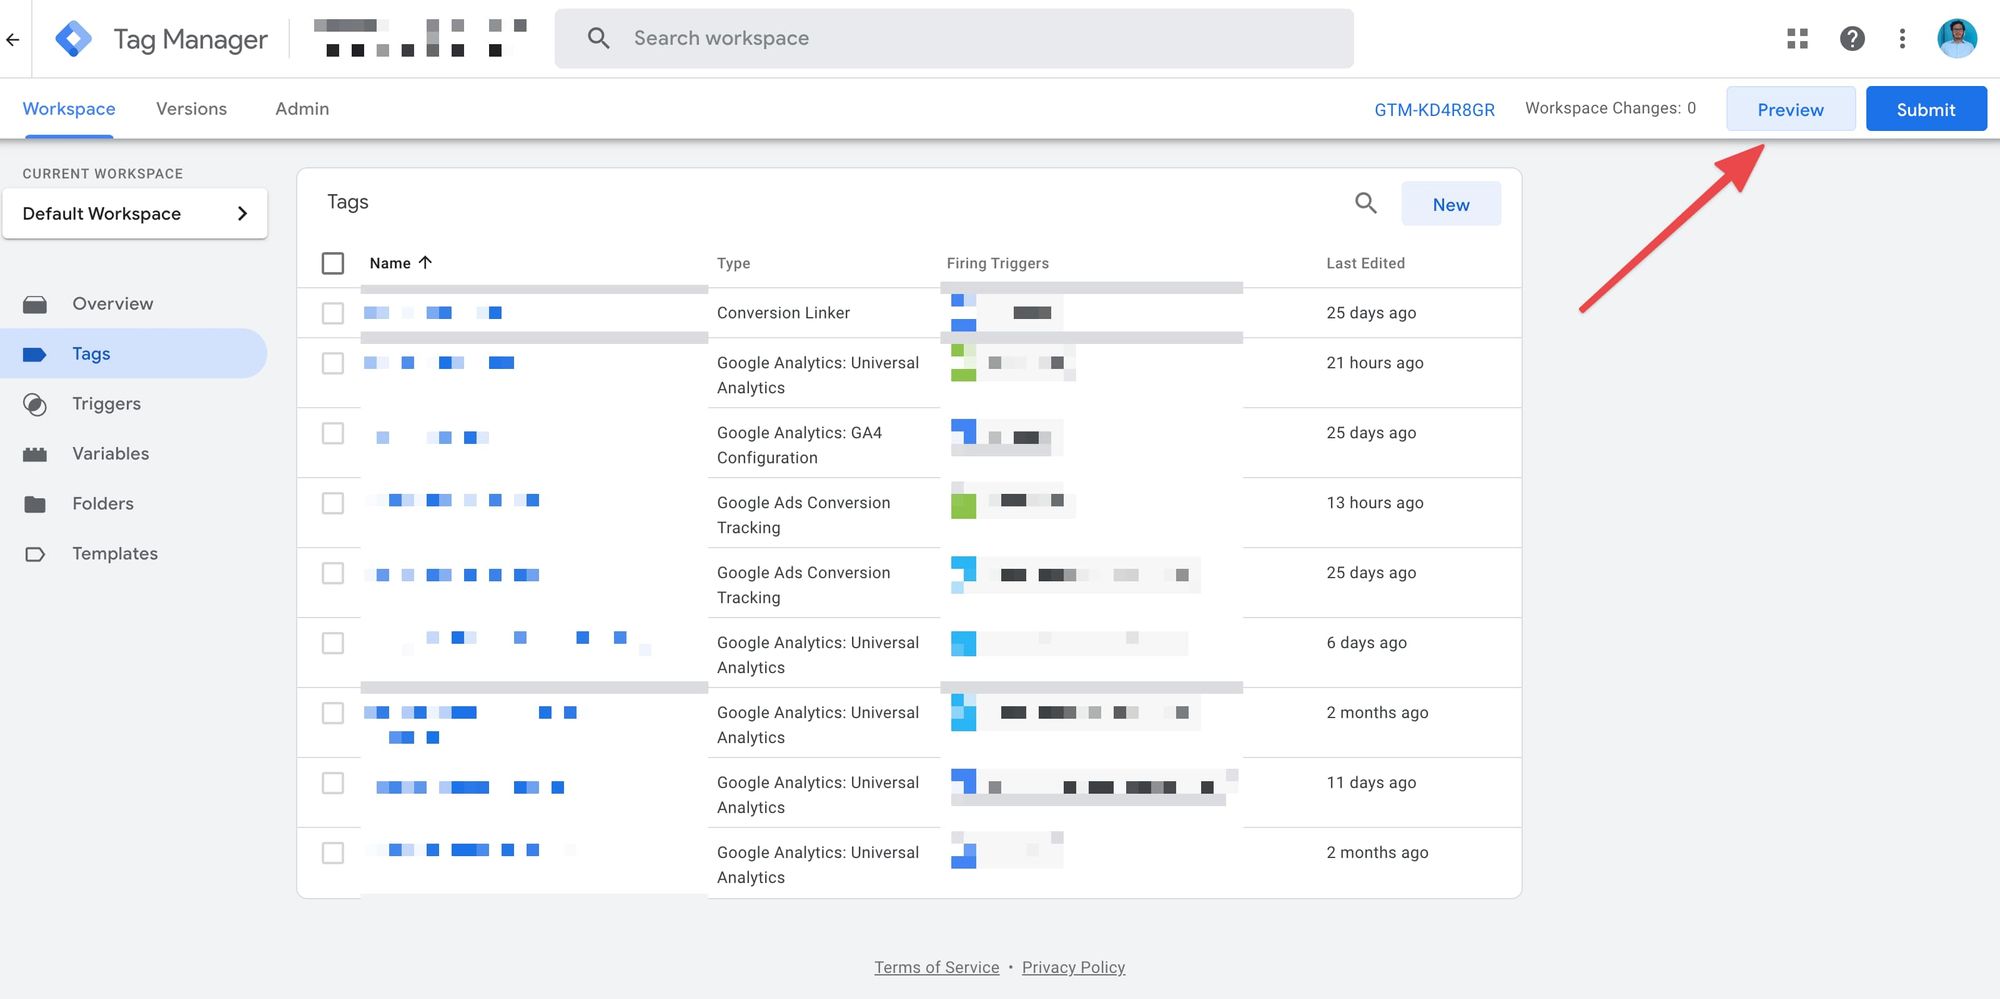Image resolution: width=2000 pixels, height=999 pixels.
Task: Open the Terms of Service link
Action: coord(937,967)
